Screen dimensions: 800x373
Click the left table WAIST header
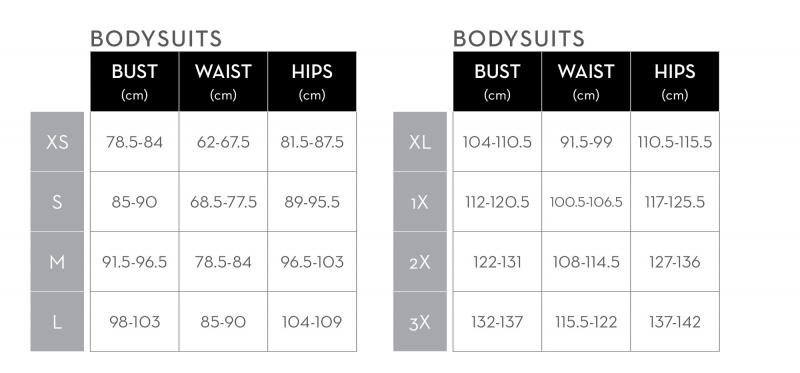(x=223, y=81)
